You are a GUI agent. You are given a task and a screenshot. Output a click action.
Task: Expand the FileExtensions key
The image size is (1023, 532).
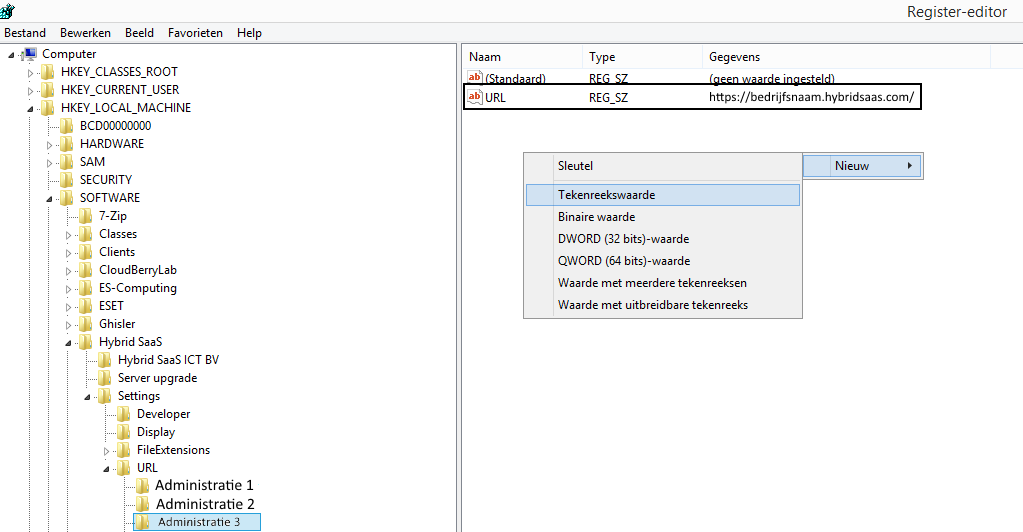107,451
